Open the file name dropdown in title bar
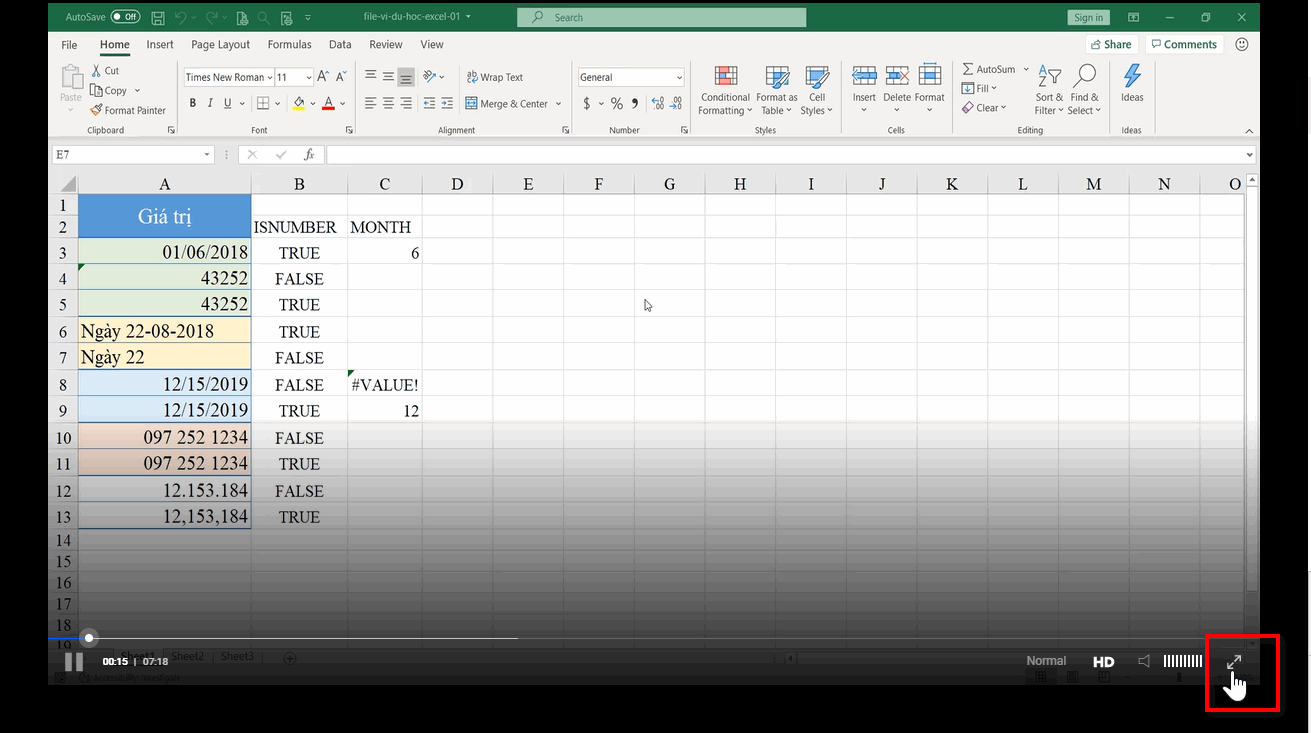 [x=469, y=17]
